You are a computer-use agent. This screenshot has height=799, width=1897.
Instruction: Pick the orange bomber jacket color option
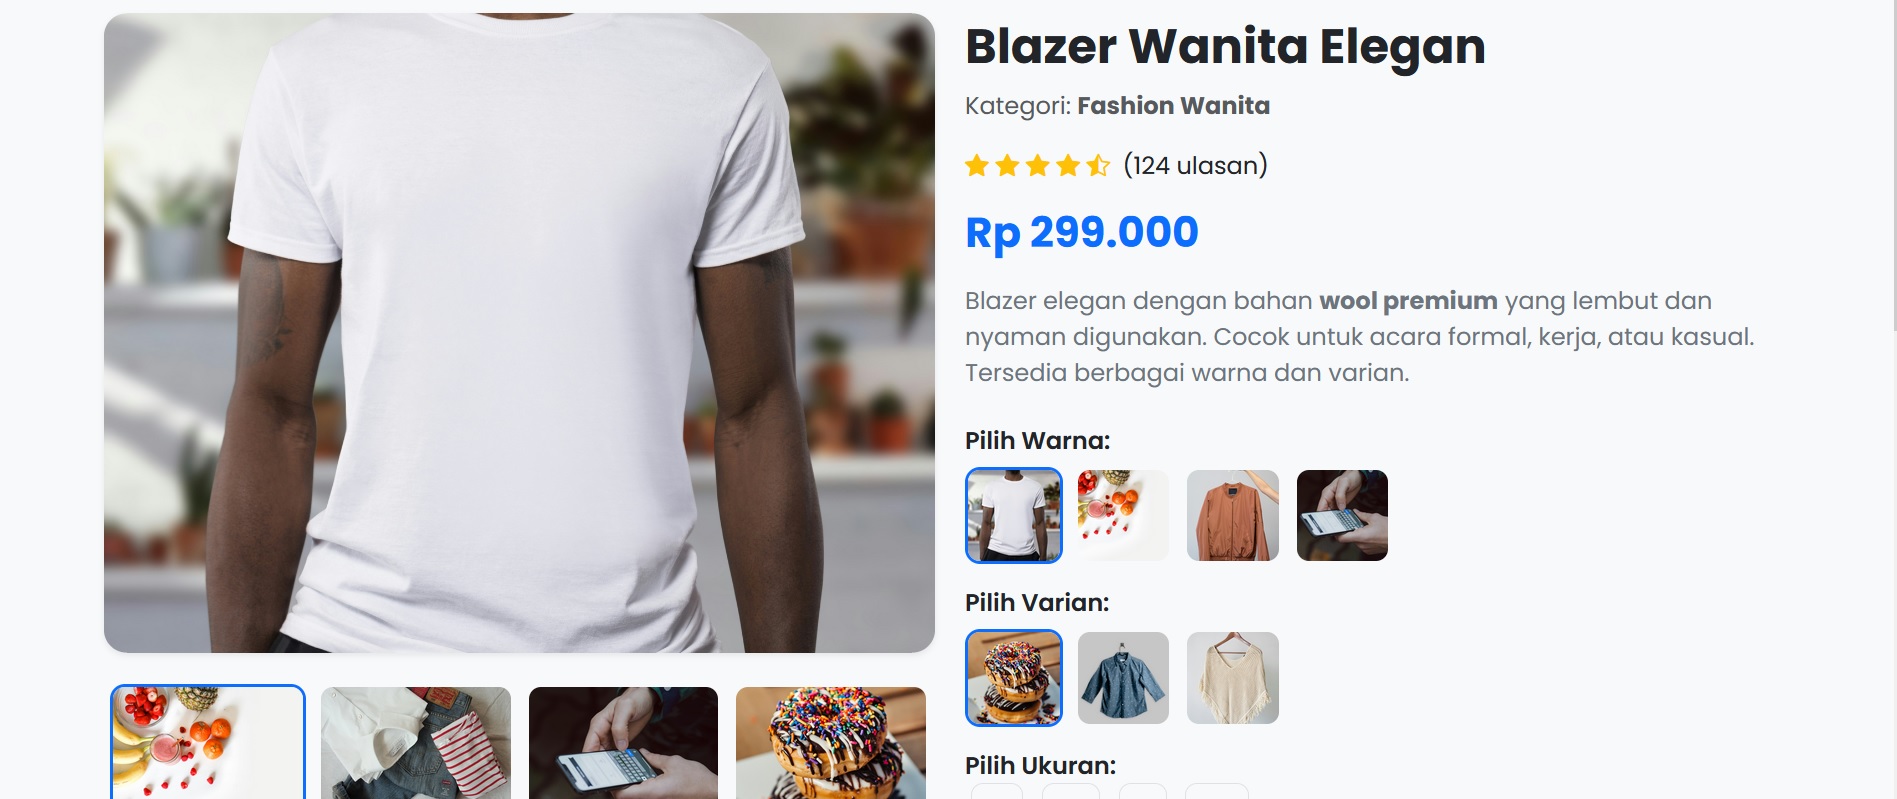point(1233,515)
